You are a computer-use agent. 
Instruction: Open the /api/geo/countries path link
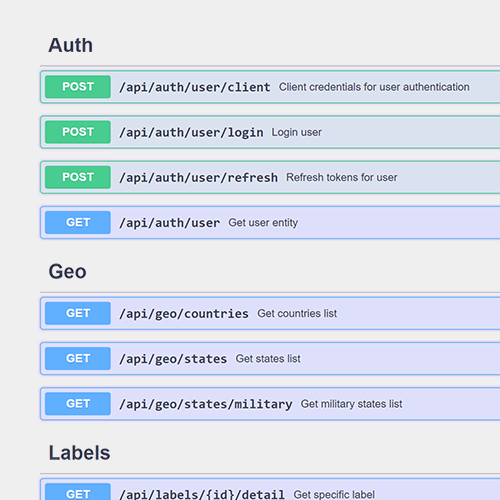[184, 314]
